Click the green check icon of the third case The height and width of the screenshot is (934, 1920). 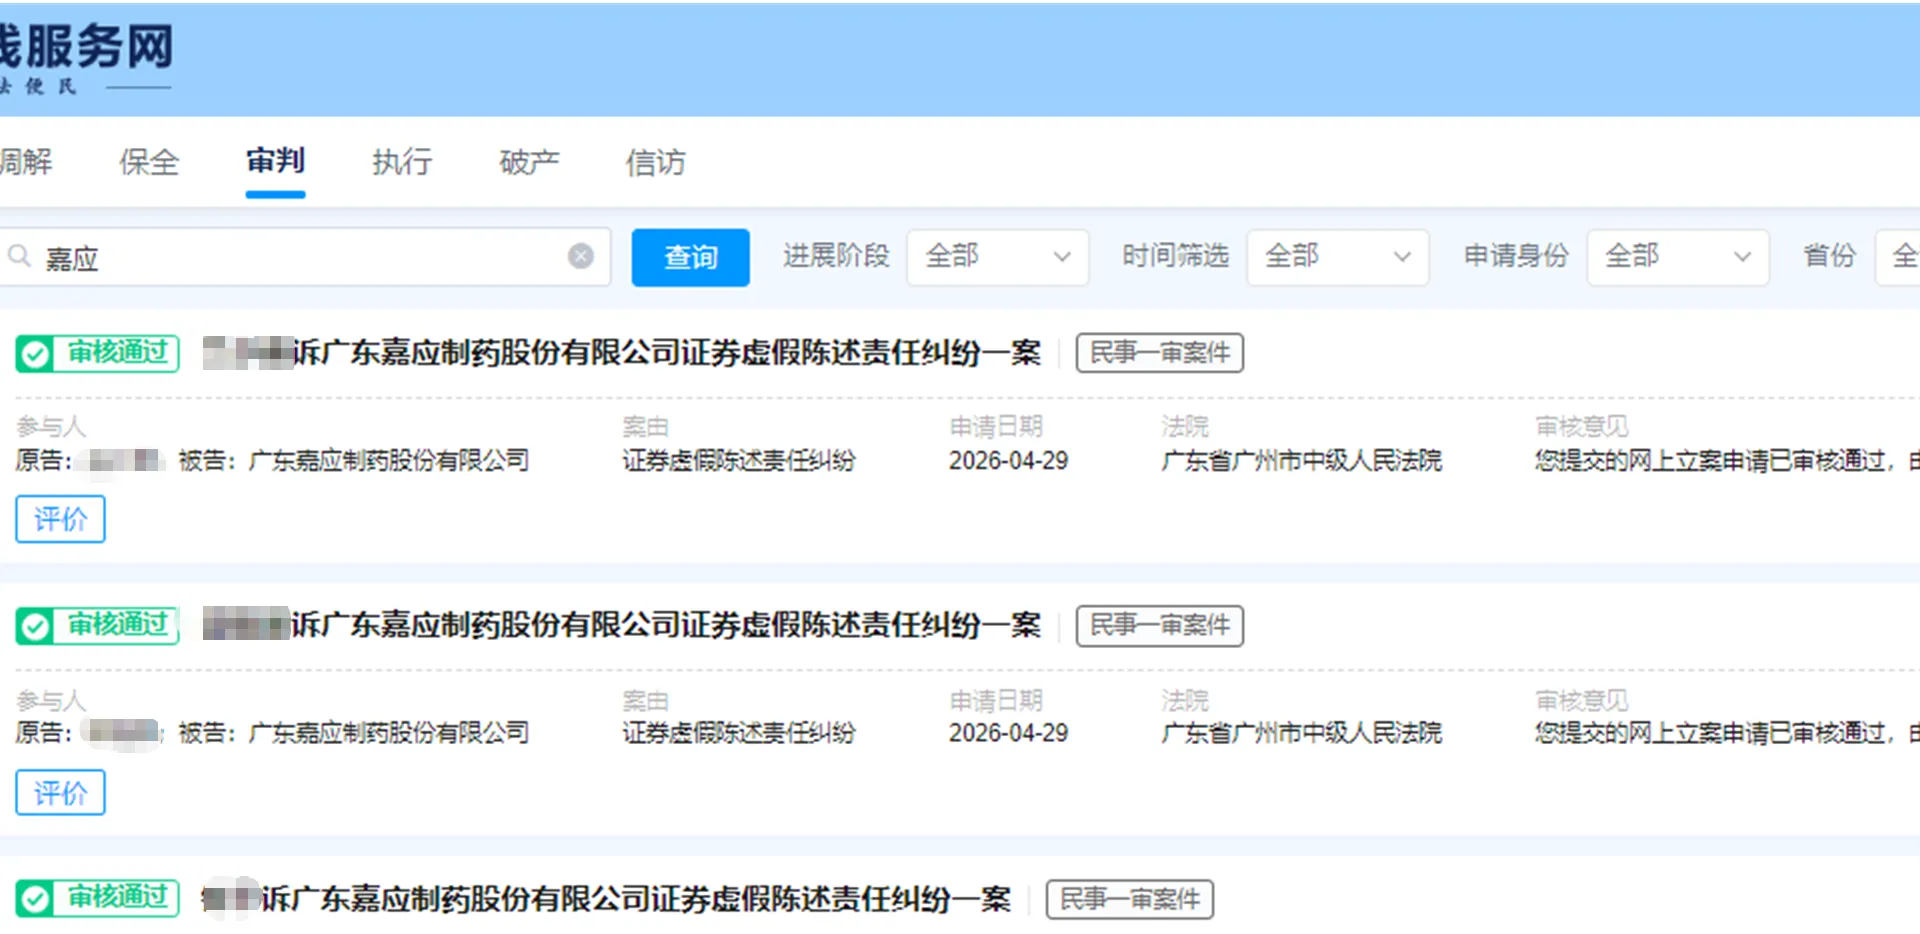[x=35, y=899]
